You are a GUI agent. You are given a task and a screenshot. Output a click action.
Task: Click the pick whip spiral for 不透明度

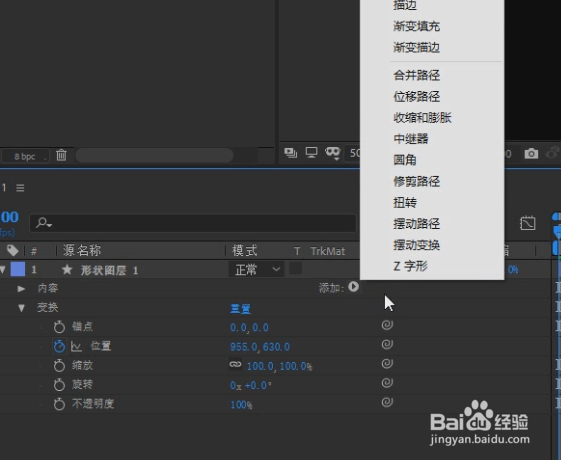pyautogui.click(x=387, y=402)
